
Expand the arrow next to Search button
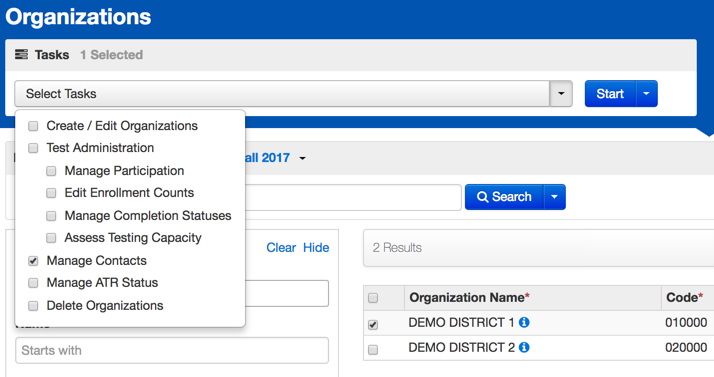click(x=554, y=197)
